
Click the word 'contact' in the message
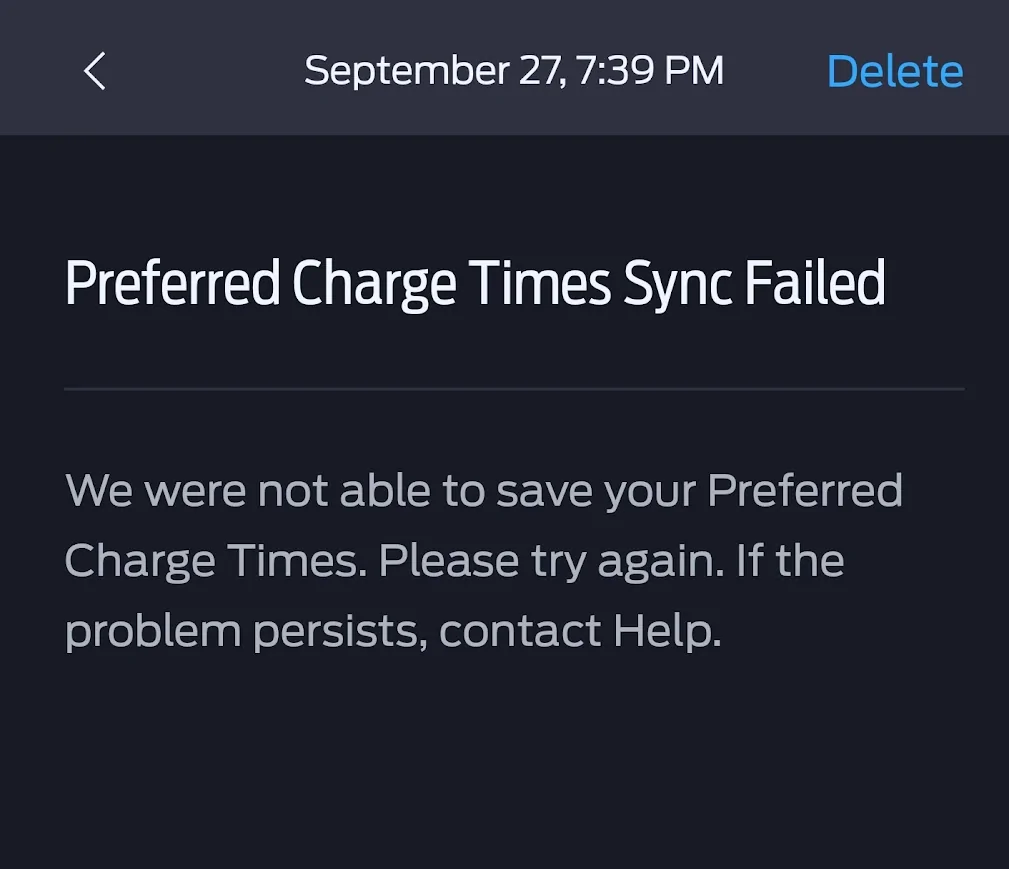[520, 632]
